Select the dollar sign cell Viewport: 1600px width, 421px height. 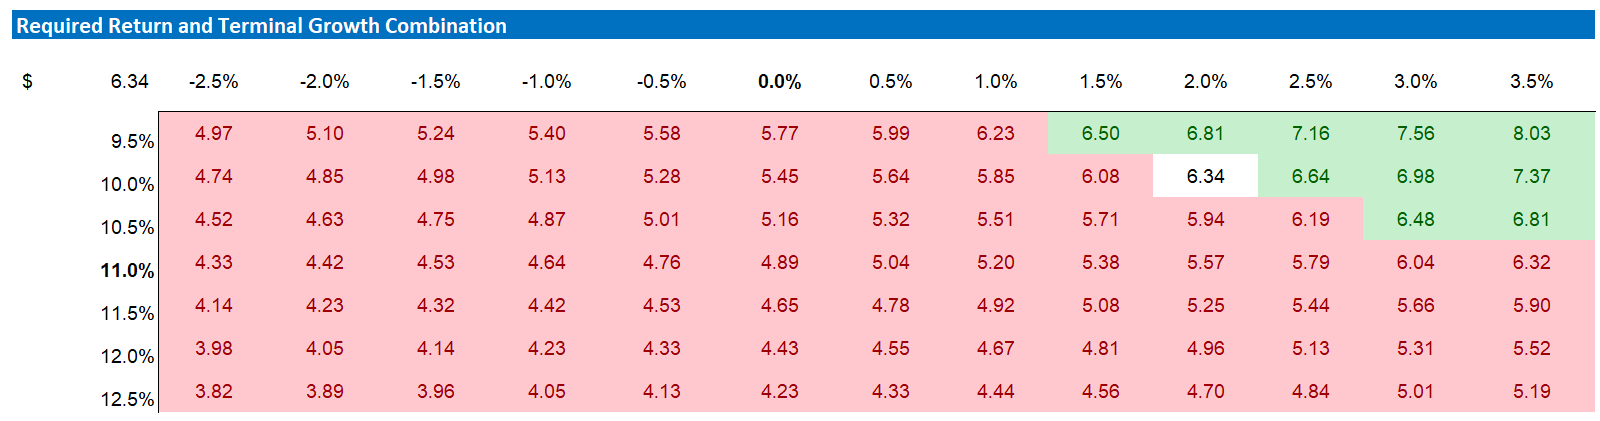(27, 82)
